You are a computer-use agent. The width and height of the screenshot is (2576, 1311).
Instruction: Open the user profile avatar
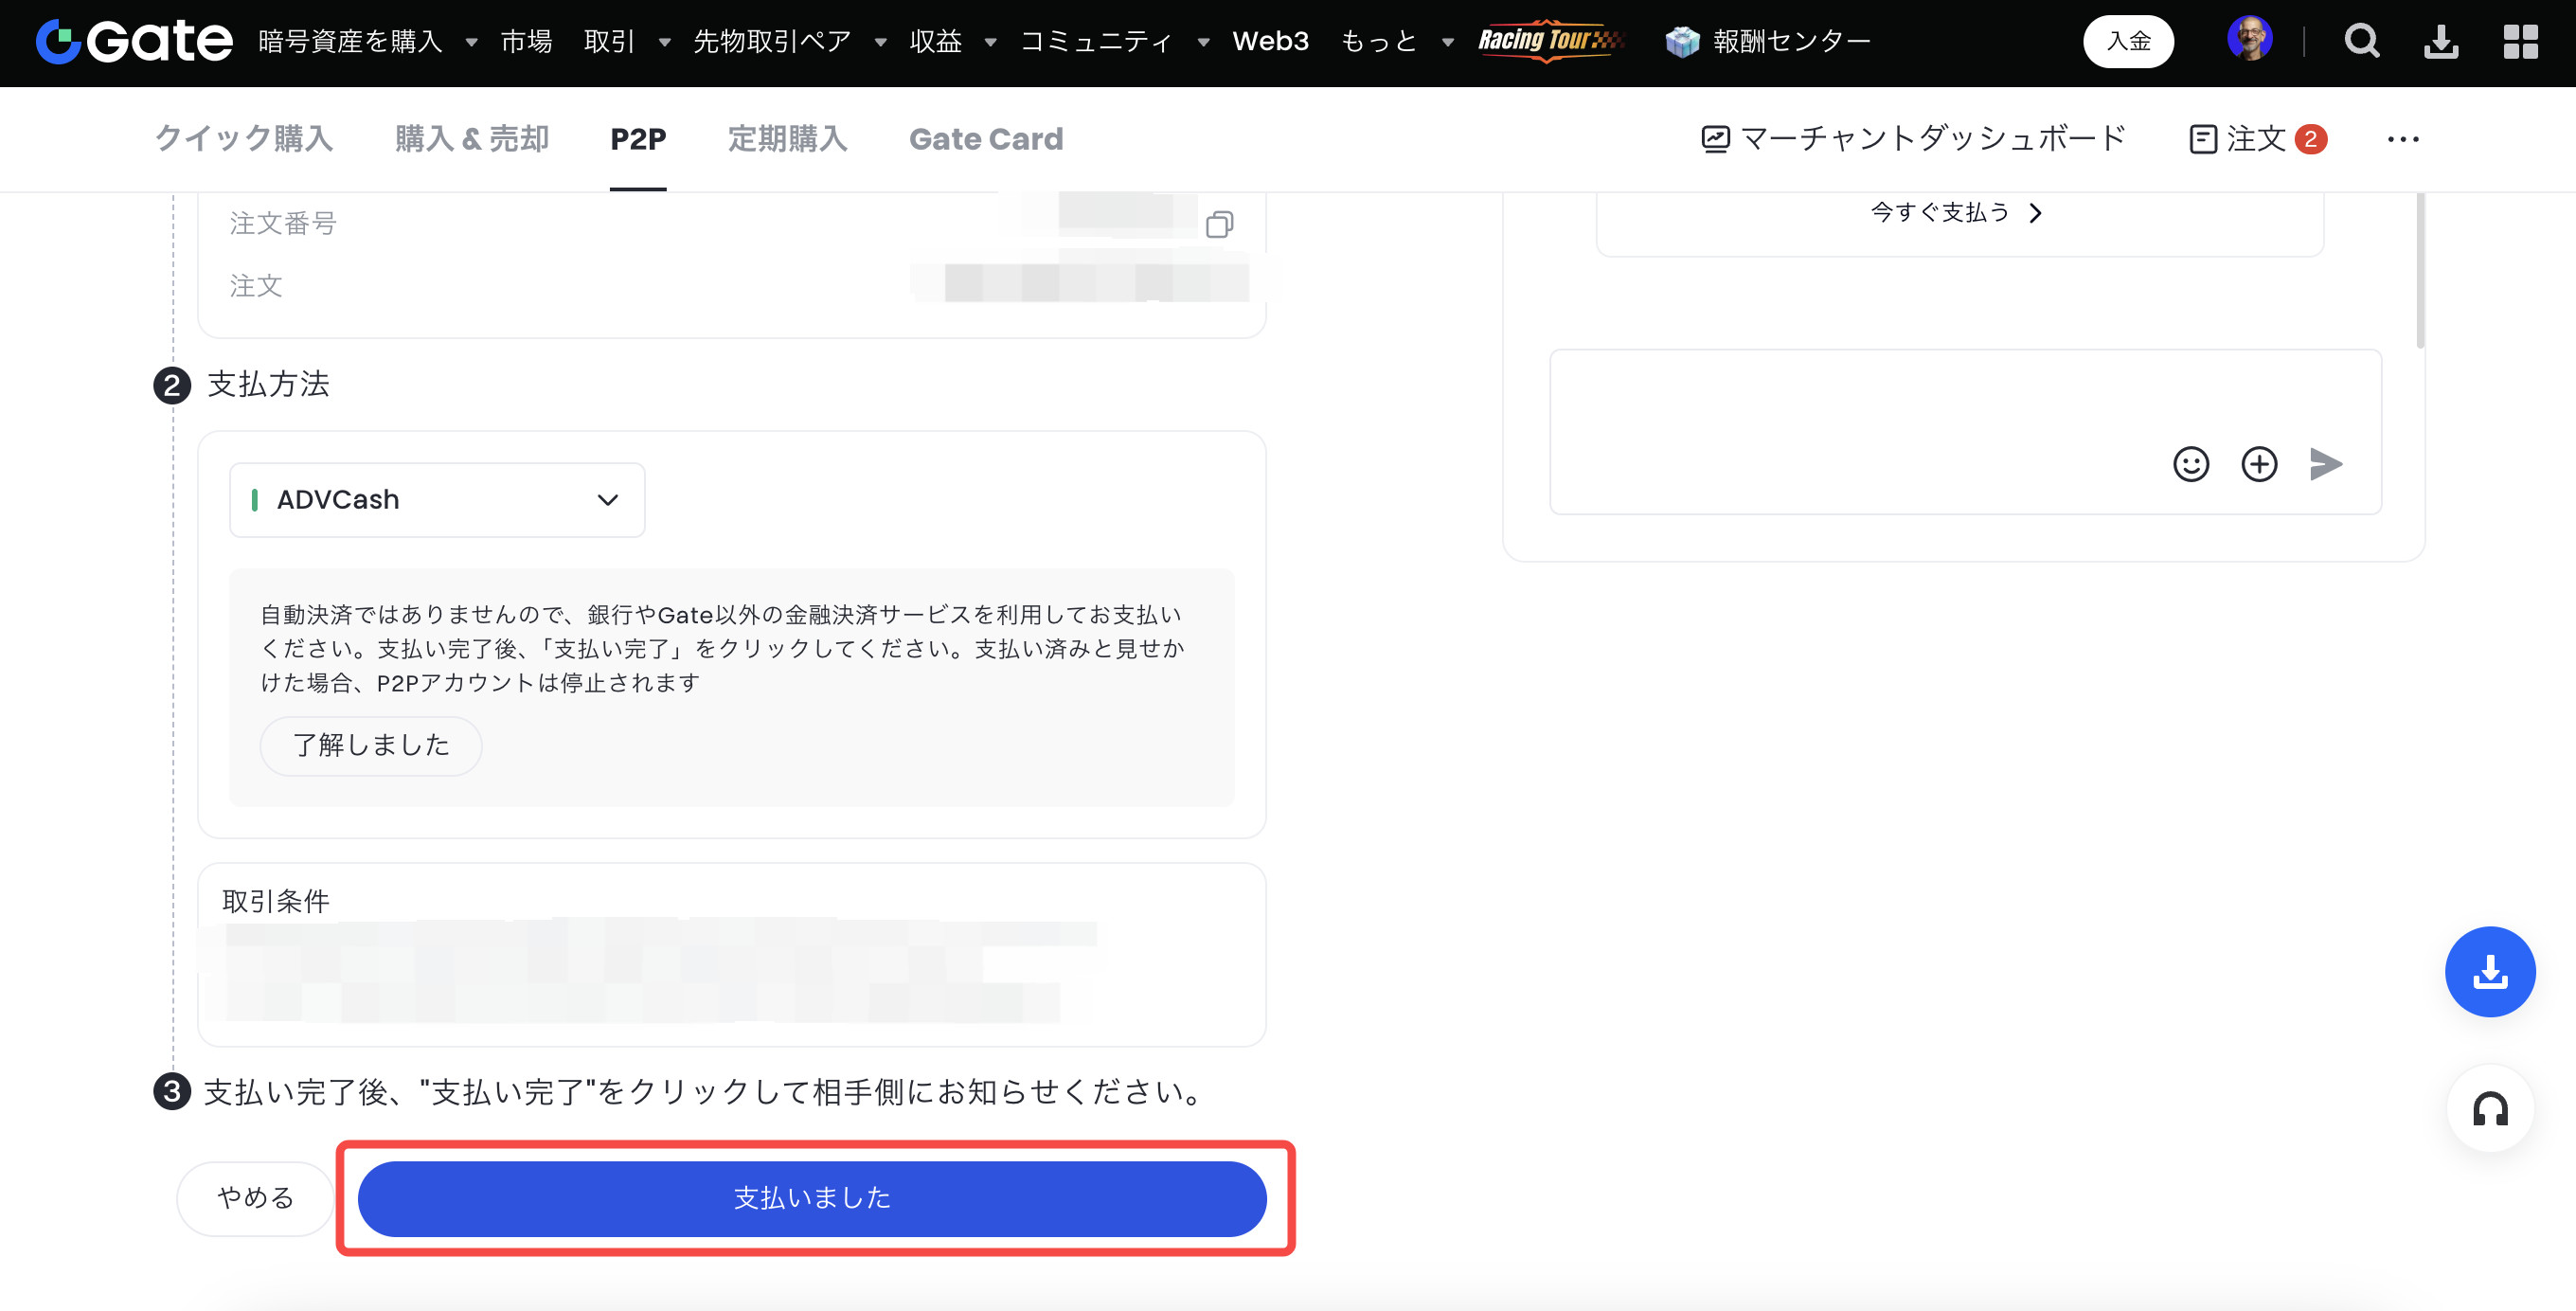coord(2250,40)
